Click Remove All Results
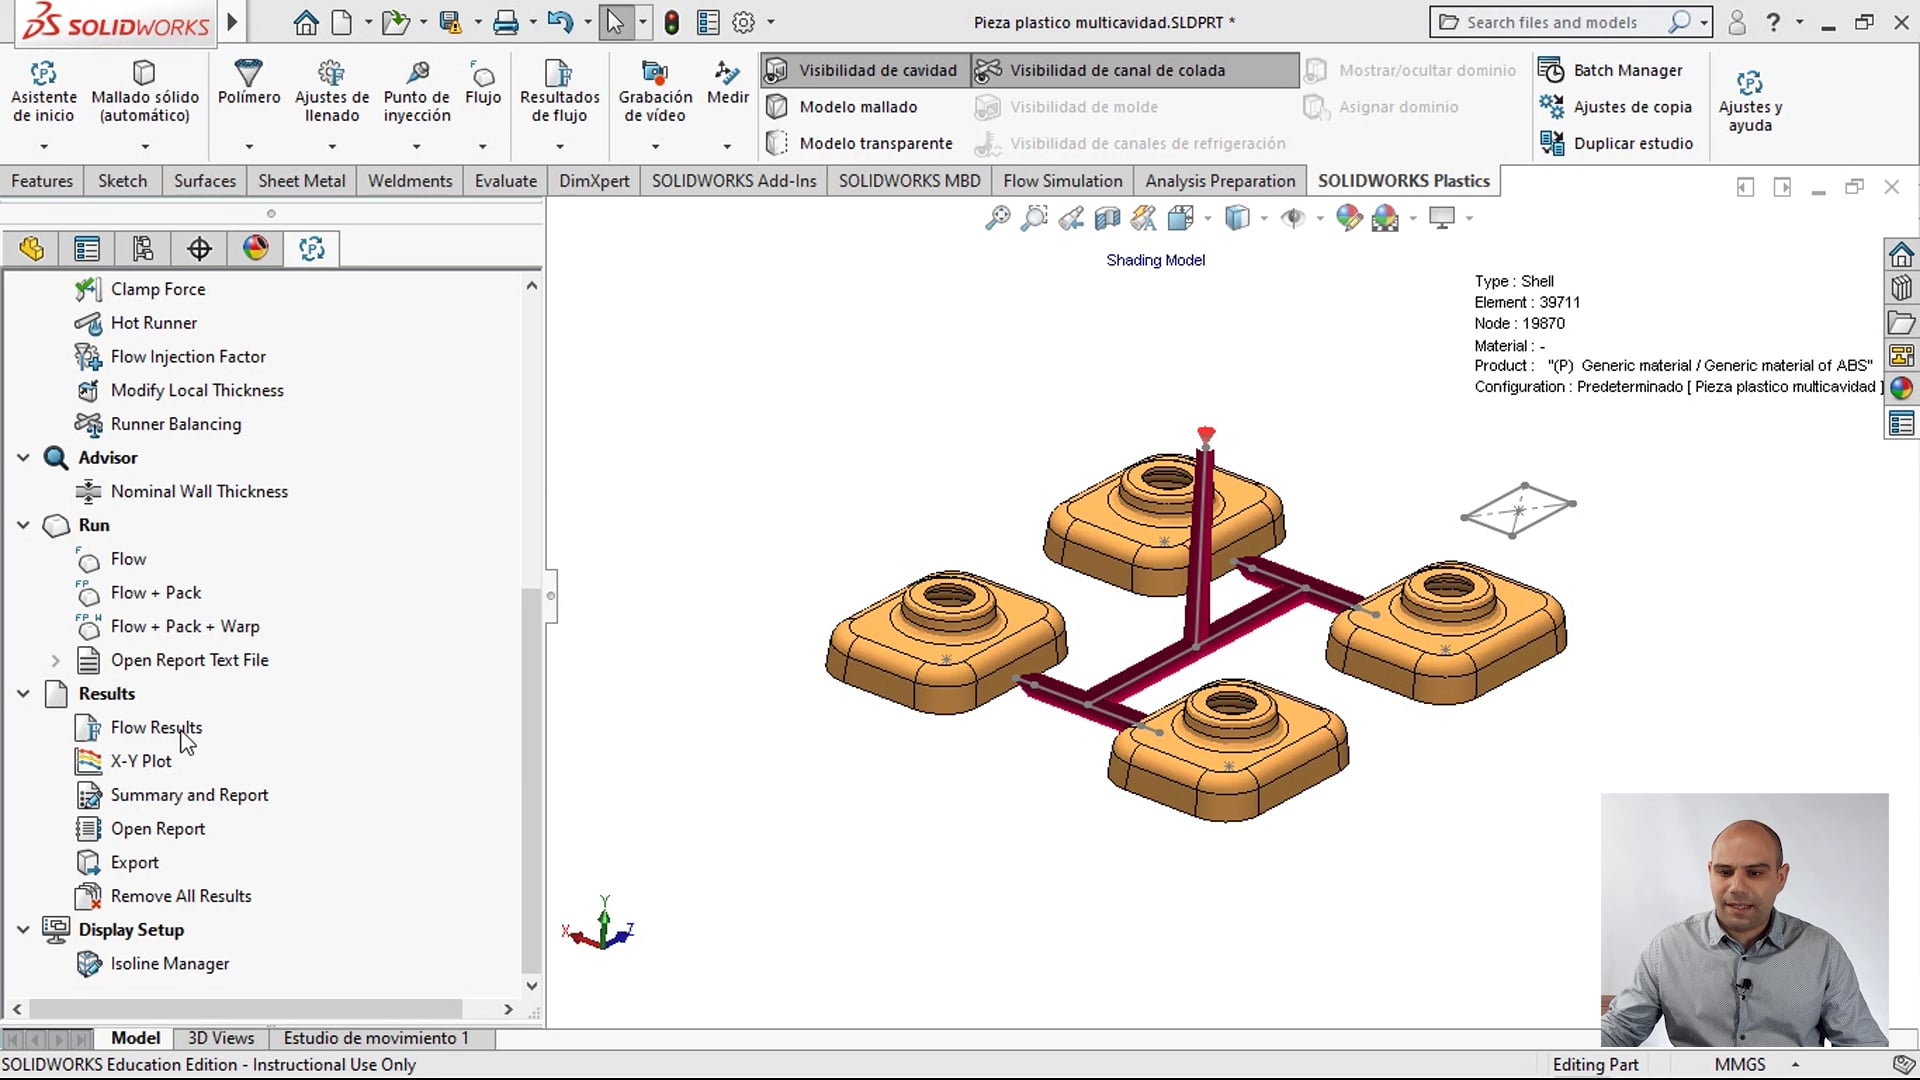Viewport: 1920px width, 1080px height. (181, 896)
